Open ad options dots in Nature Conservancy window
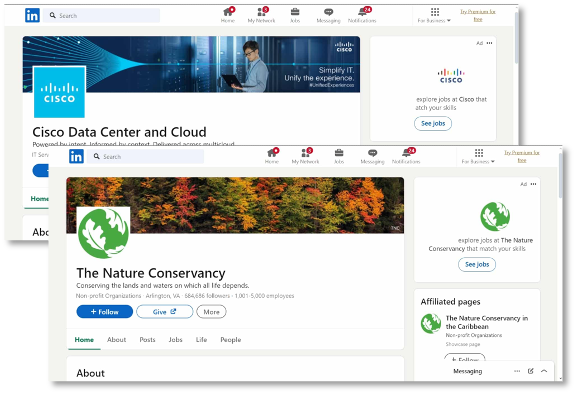The image size is (577, 395). (x=534, y=184)
